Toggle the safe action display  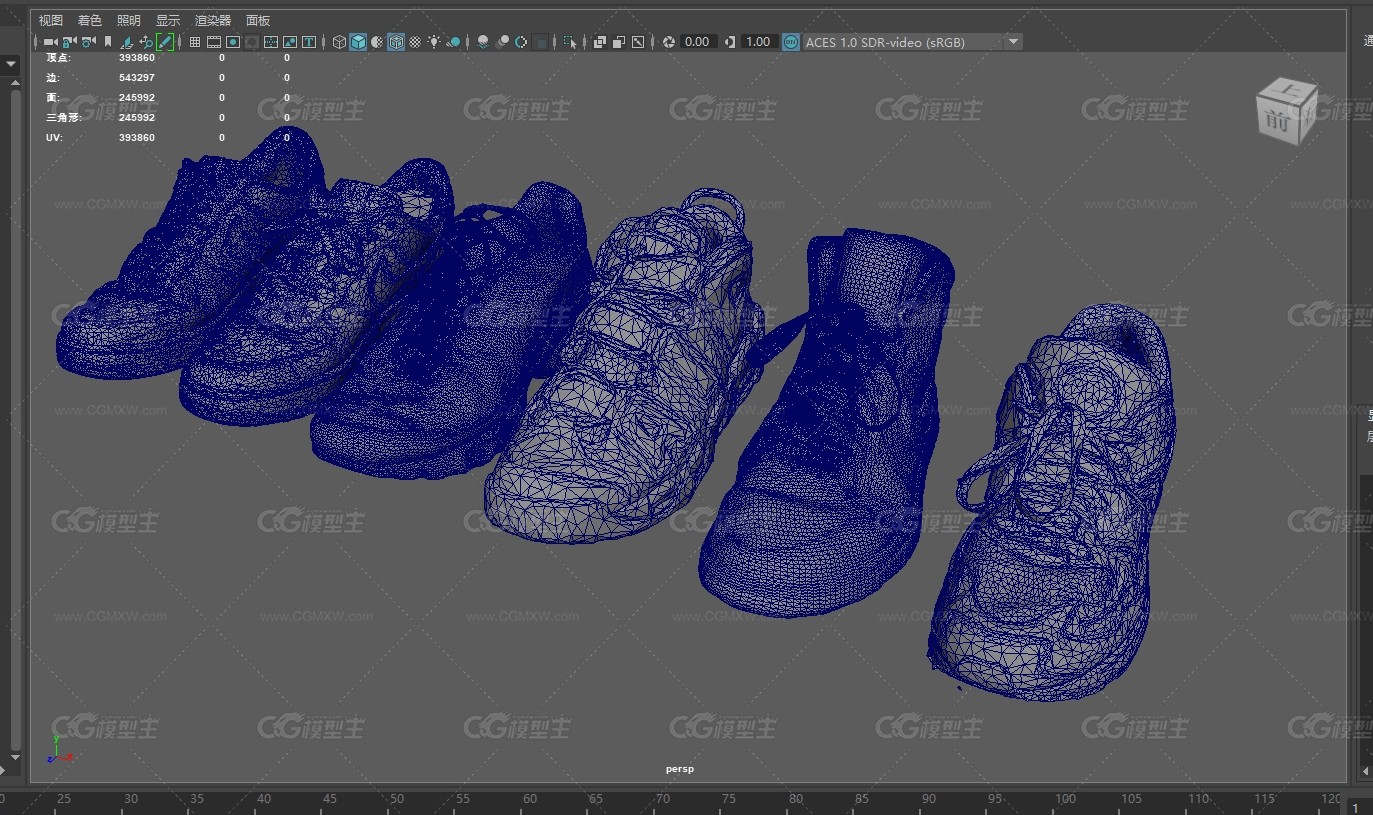tap(290, 42)
